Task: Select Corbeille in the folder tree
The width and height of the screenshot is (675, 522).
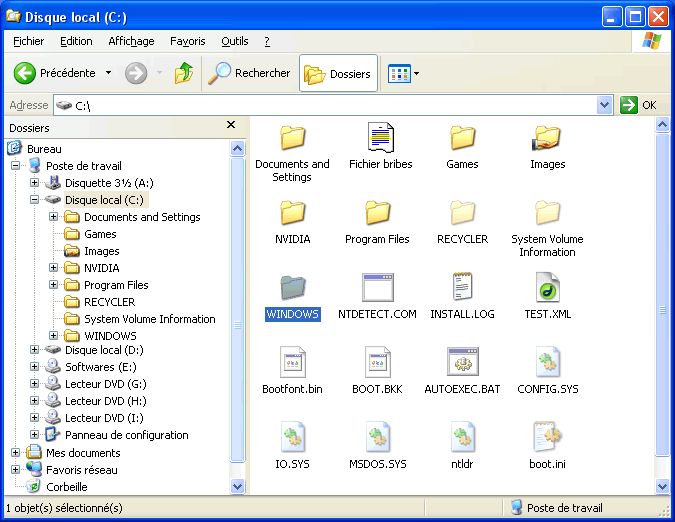Action: pyautogui.click(x=67, y=487)
